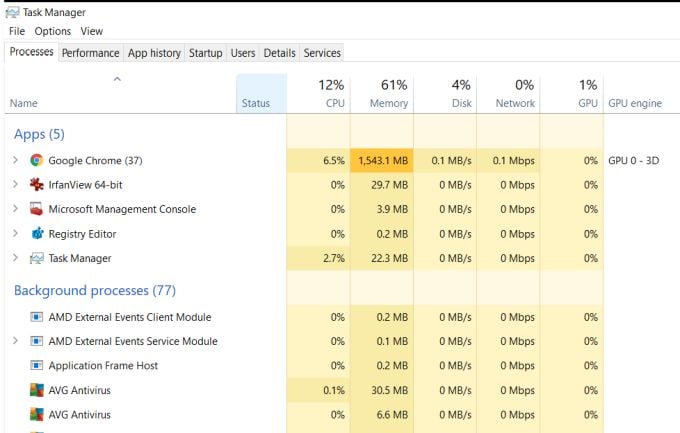
Task: Click the IrfanView 64-bit icon
Action: tap(36, 185)
